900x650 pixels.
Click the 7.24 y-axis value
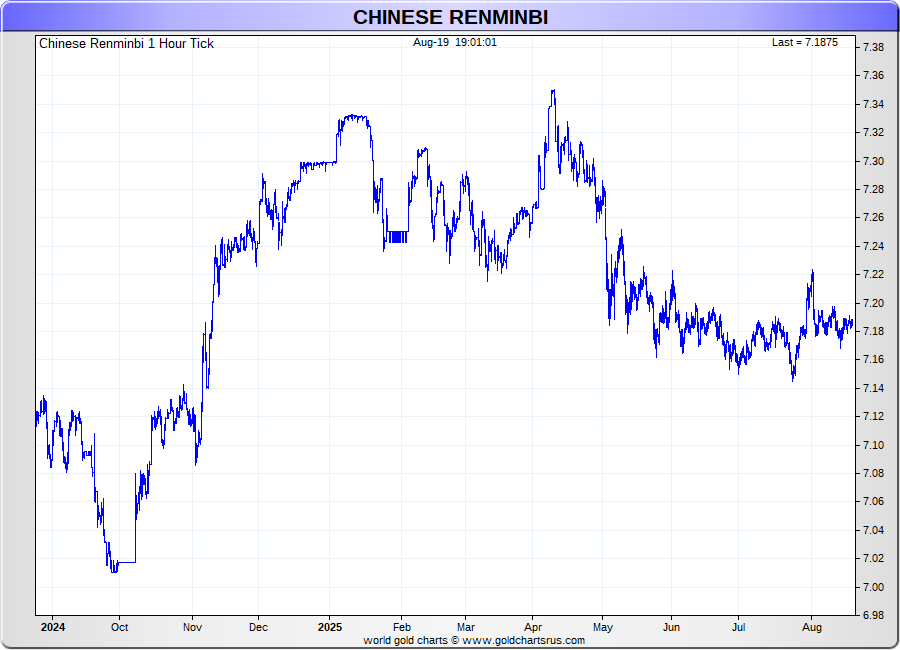874,246
